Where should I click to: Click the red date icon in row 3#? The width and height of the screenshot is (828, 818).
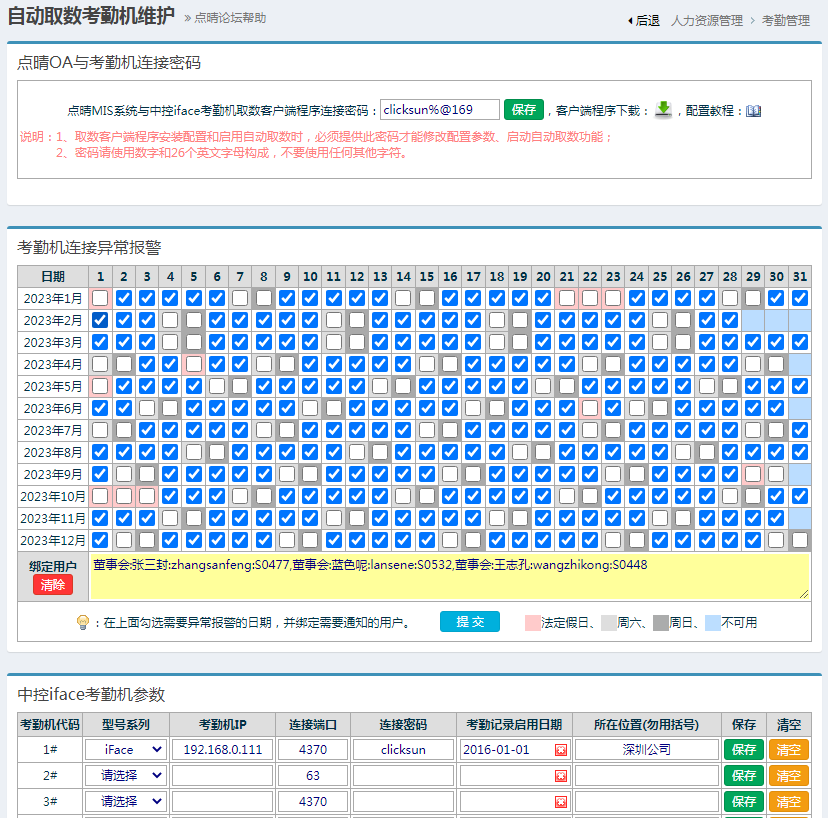pos(561,802)
